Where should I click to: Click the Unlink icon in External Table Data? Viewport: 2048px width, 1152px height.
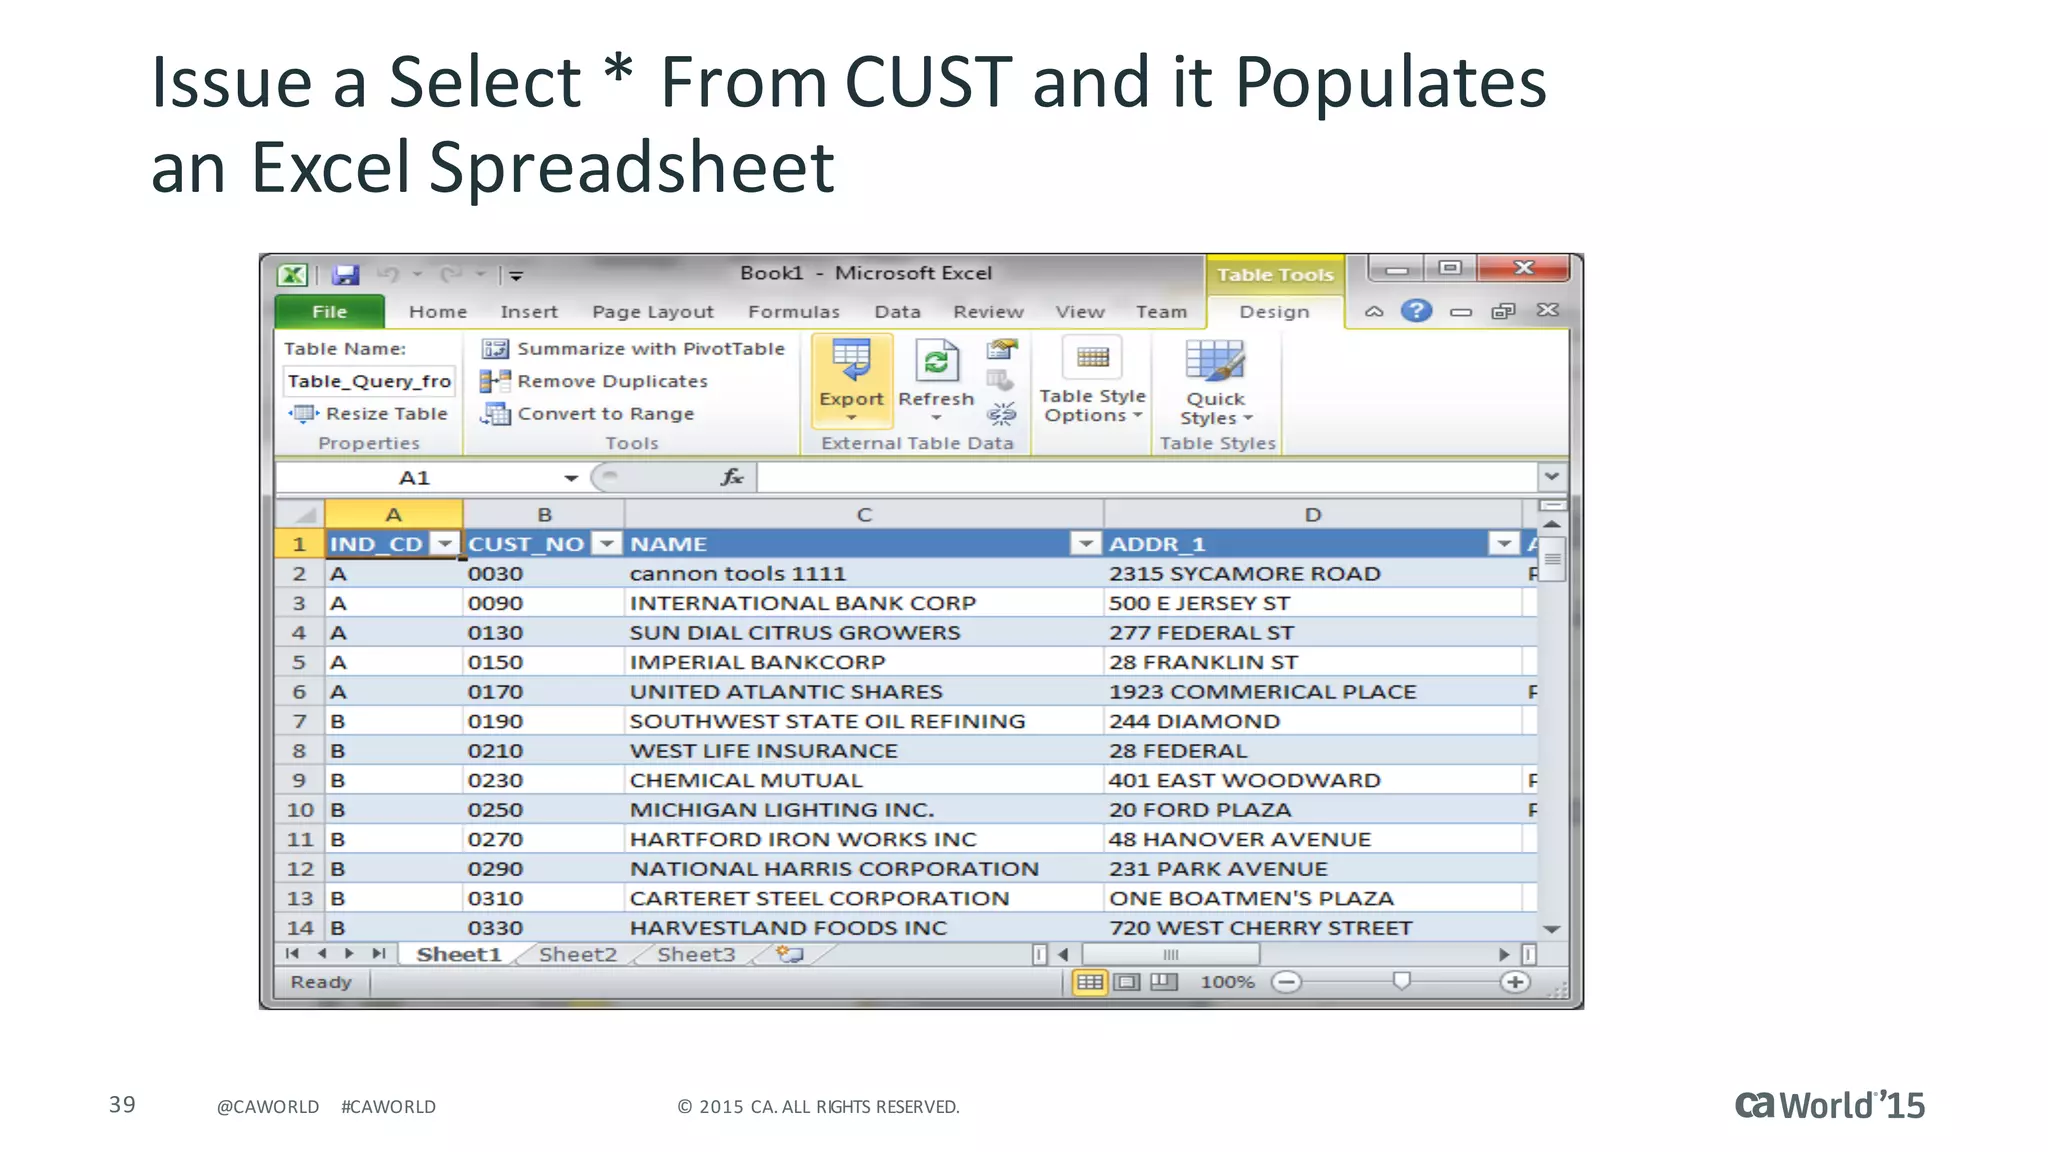[x=1001, y=413]
